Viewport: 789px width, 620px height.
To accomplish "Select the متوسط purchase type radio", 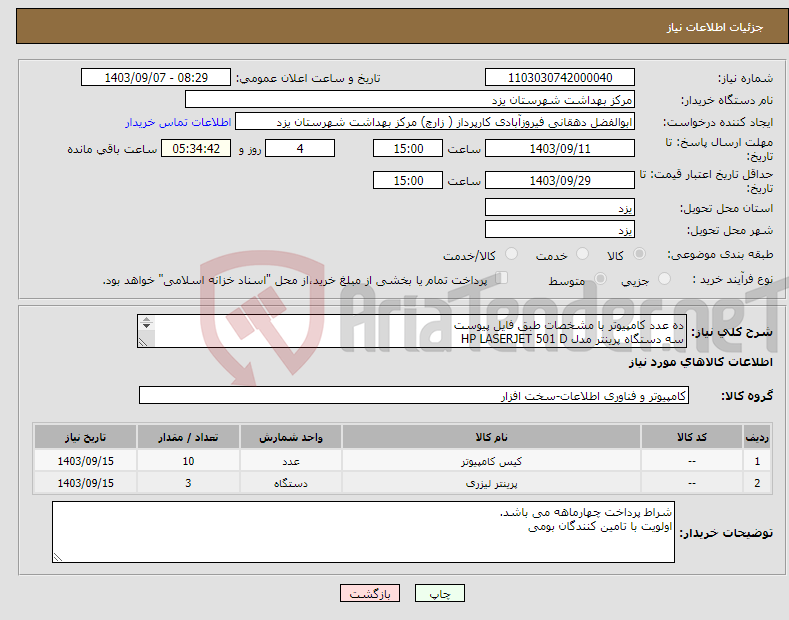I will (x=600, y=278).
